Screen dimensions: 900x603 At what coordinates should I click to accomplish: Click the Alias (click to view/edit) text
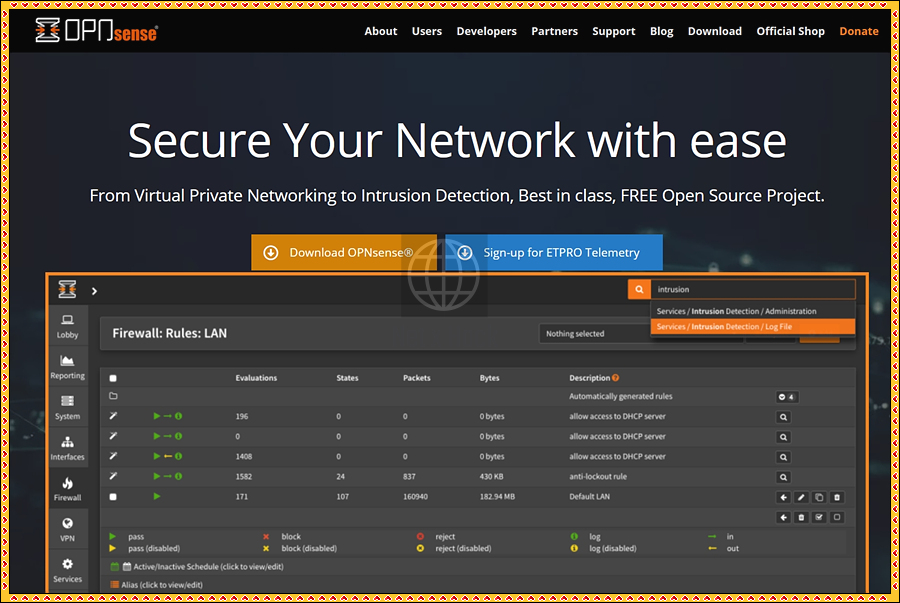pyautogui.click(x=162, y=585)
